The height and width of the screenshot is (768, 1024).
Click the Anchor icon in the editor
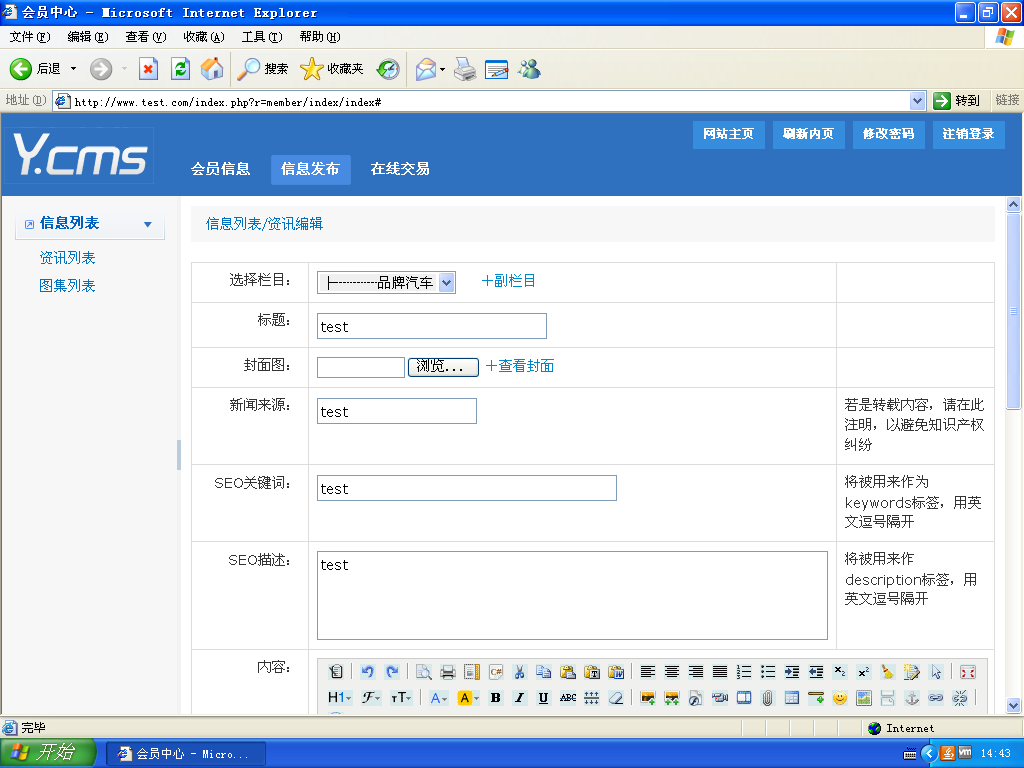click(912, 697)
